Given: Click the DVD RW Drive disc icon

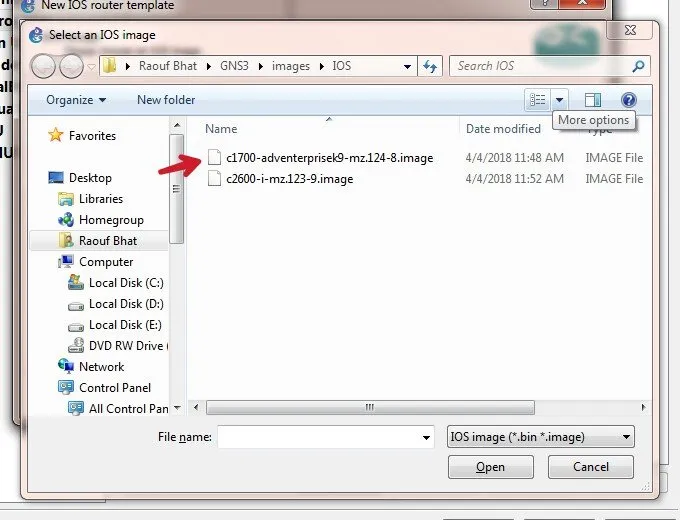Looking at the screenshot, I should (x=76, y=345).
